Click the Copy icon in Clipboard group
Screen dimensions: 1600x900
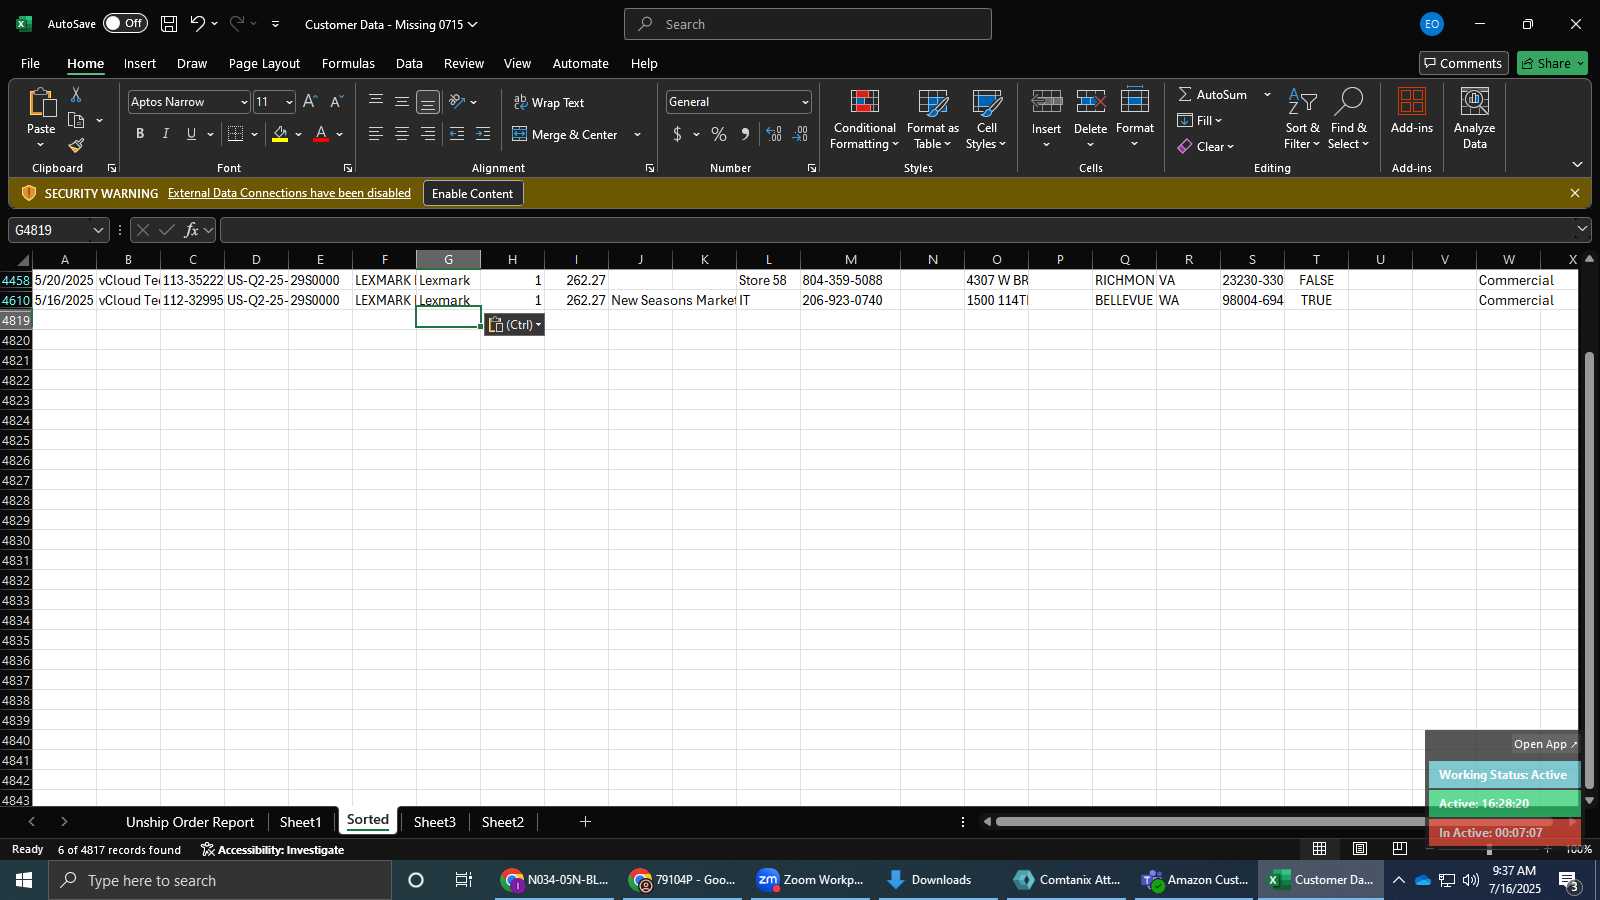point(76,120)
